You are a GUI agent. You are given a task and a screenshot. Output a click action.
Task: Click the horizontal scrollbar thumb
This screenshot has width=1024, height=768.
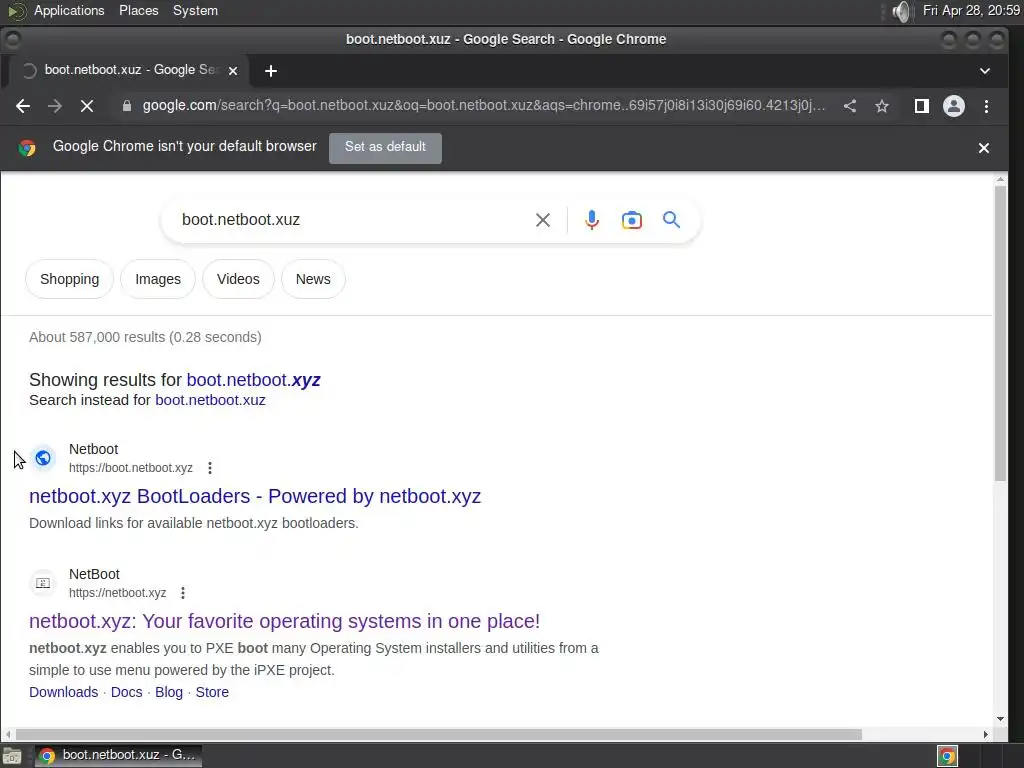coord(439,735)
